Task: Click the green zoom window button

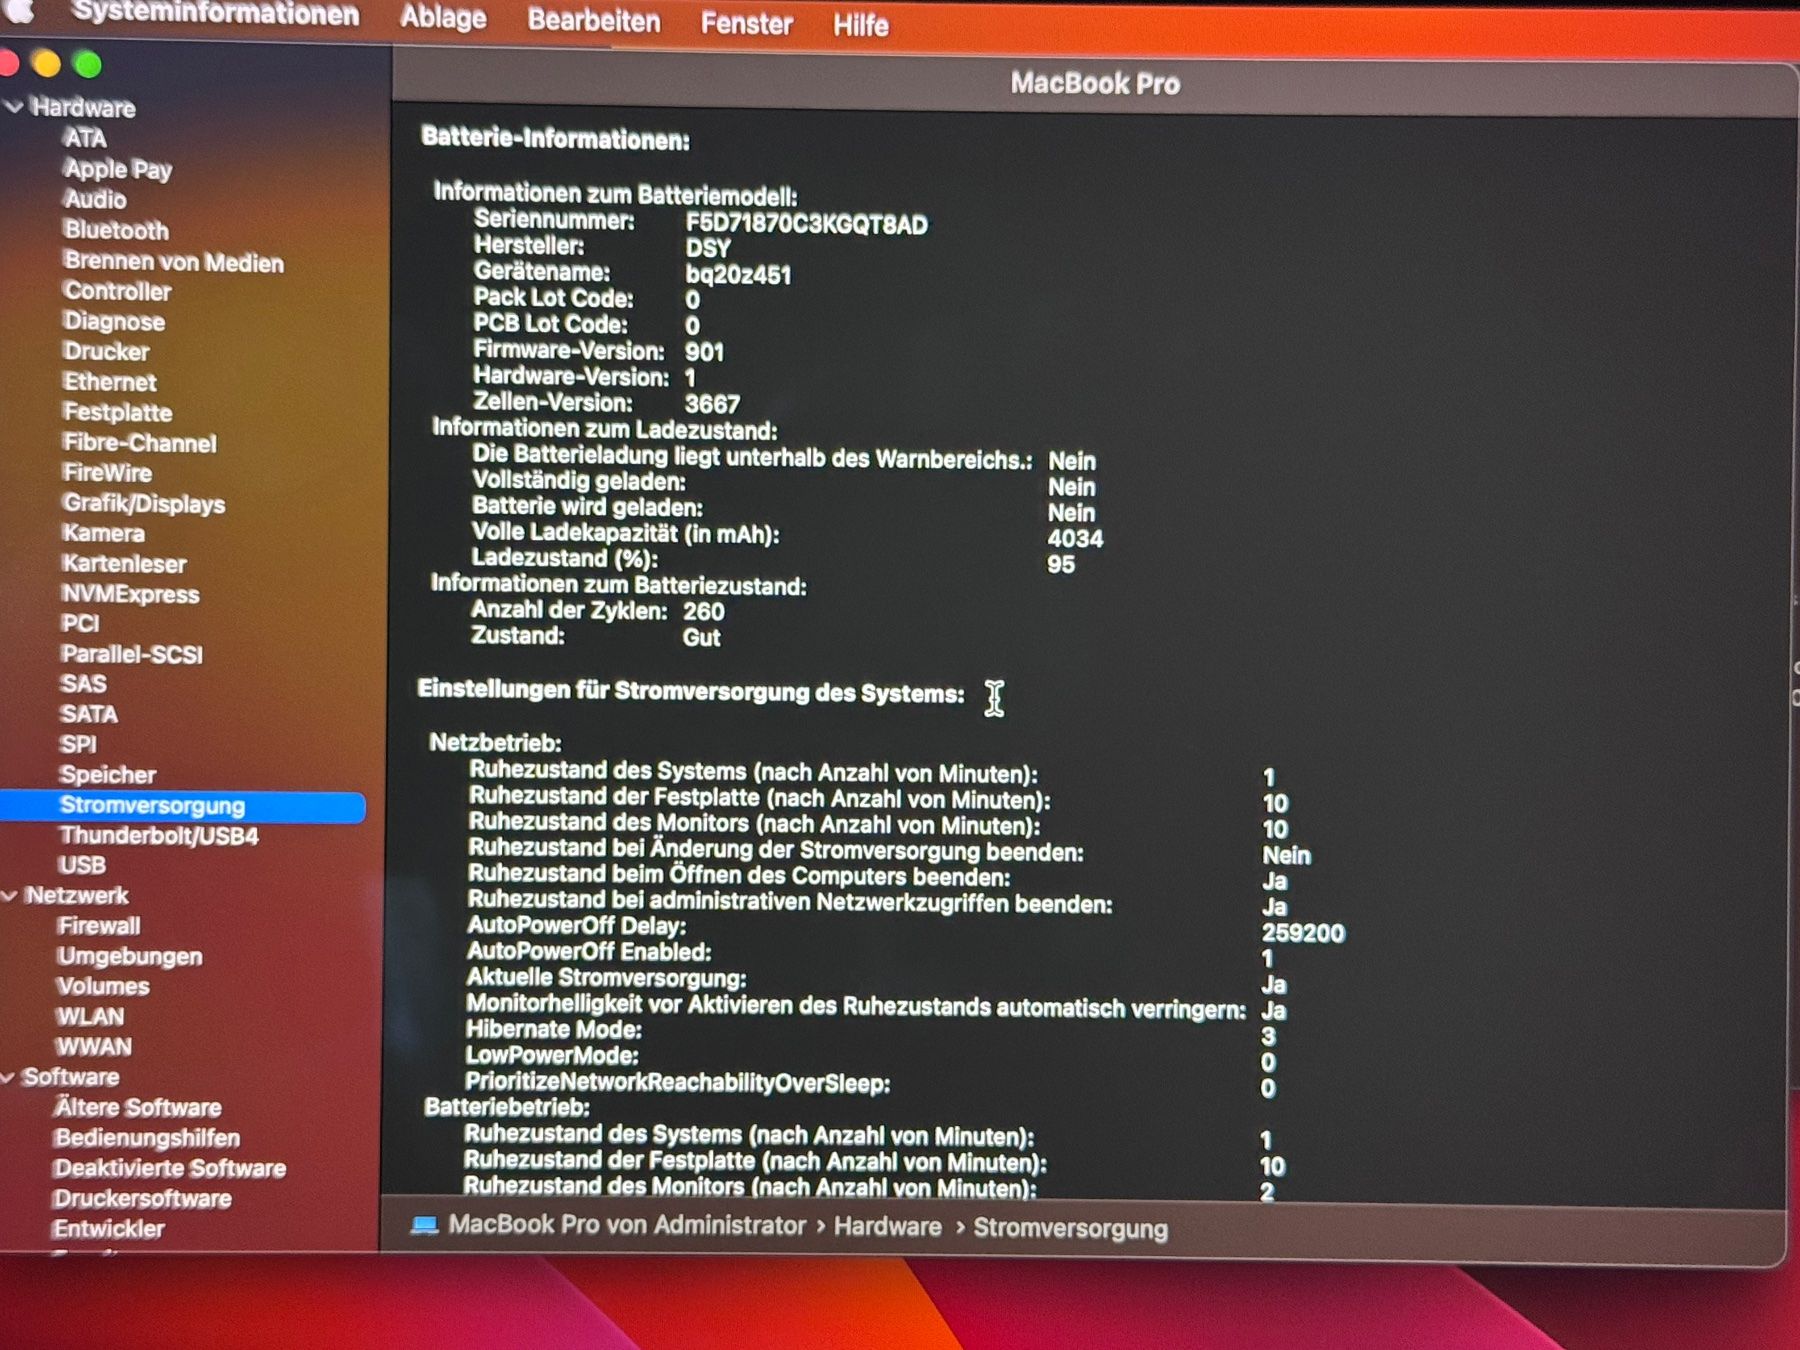Action: (88, 65)
